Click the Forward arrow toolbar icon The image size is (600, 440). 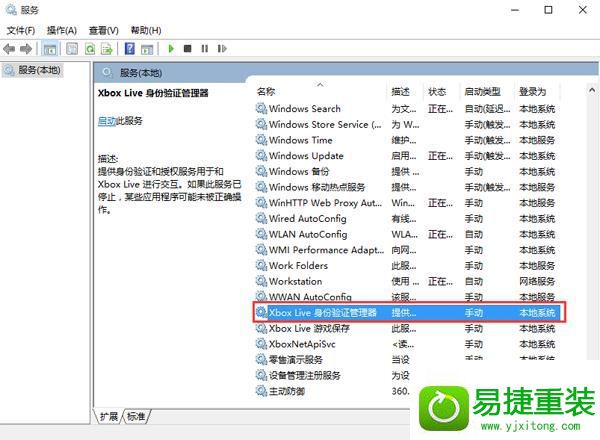[x=26, y=49]
